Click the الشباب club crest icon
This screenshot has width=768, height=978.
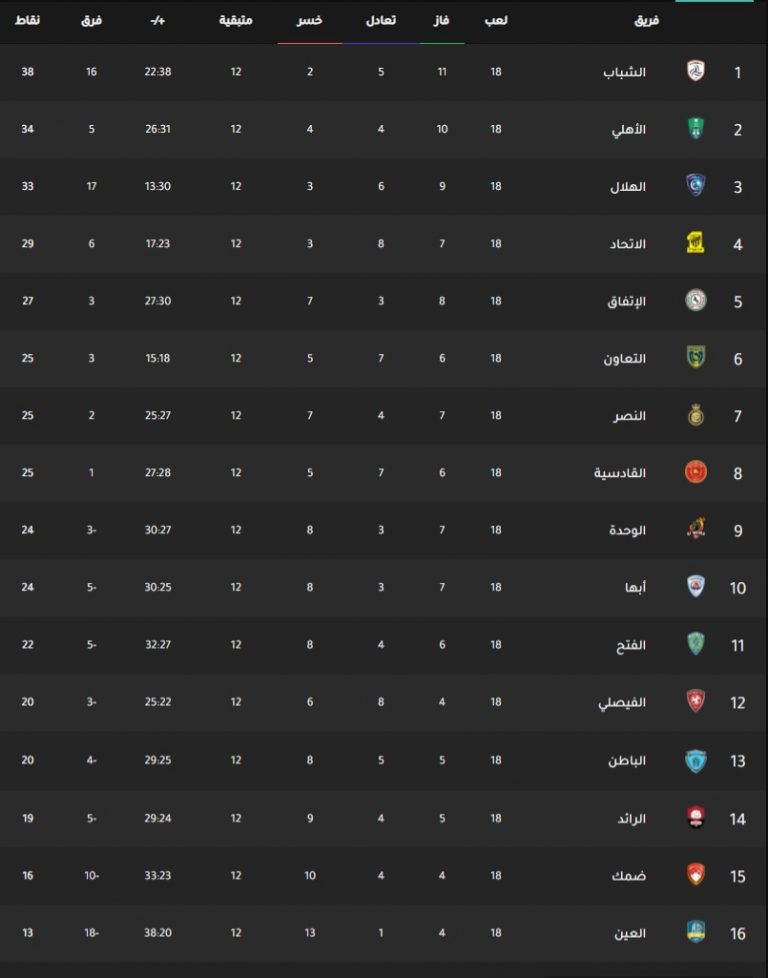point(696,71)
